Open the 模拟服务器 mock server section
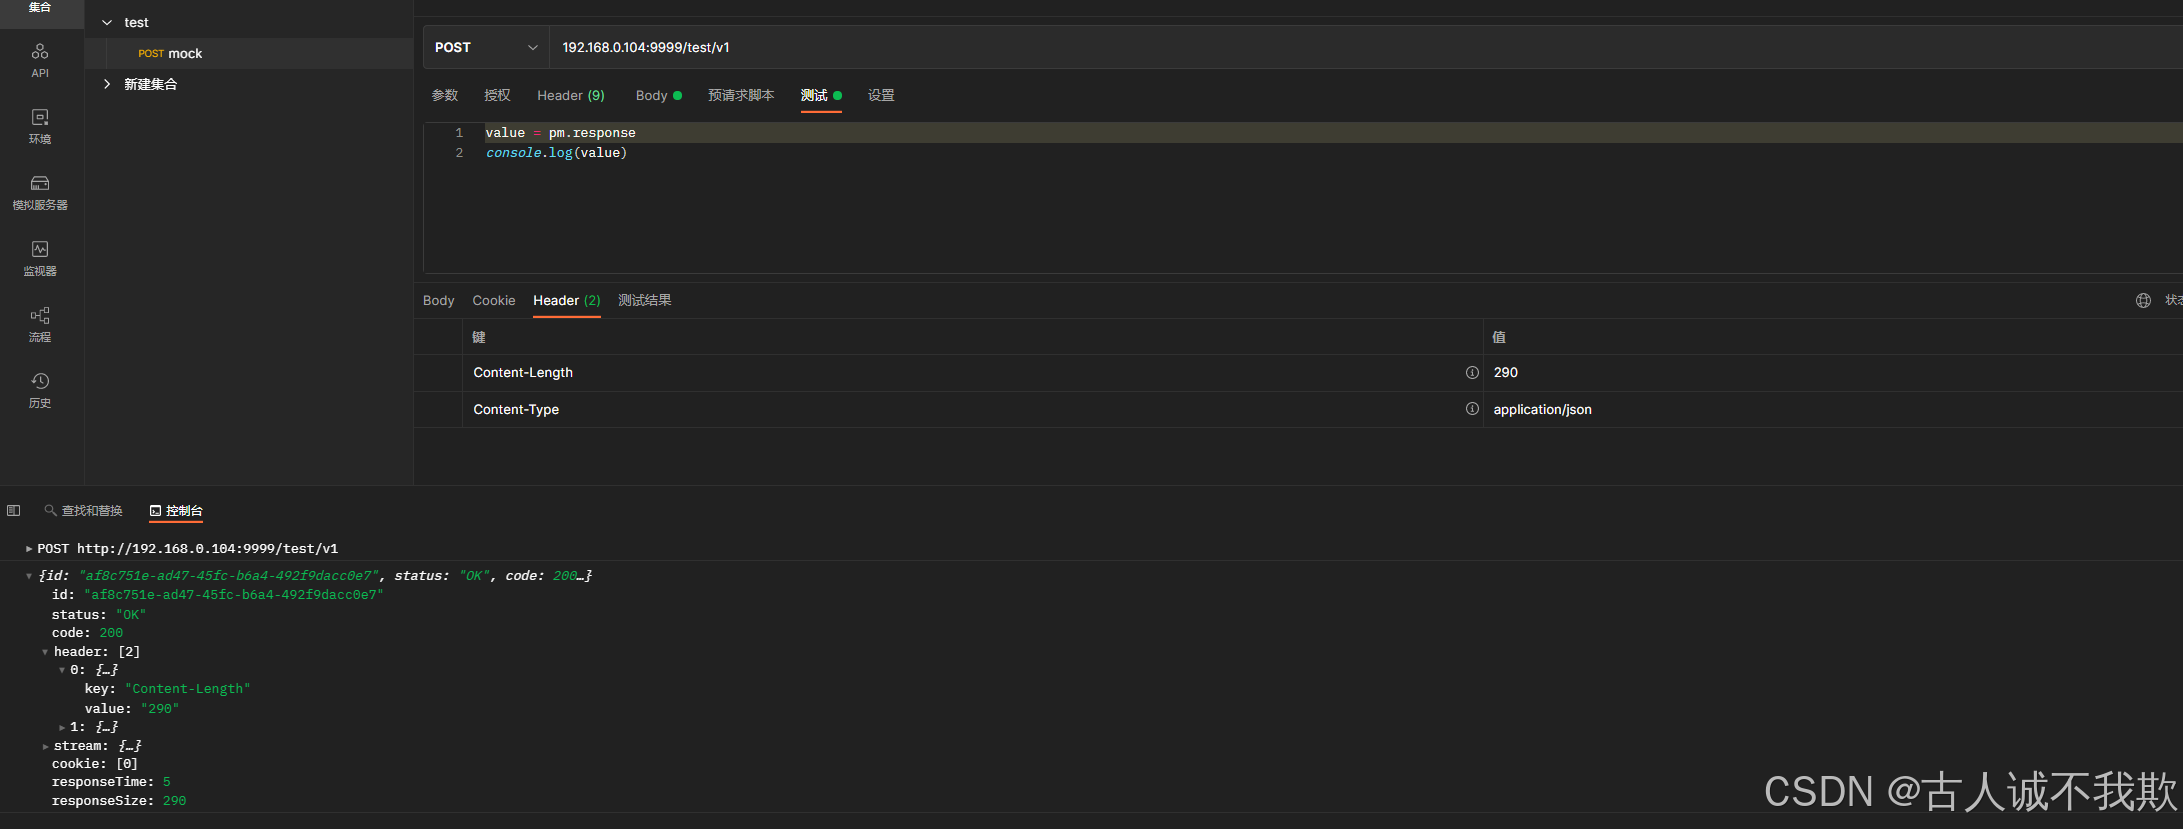Viewport: 2183px width, 829px height. (x=40, y=192)
